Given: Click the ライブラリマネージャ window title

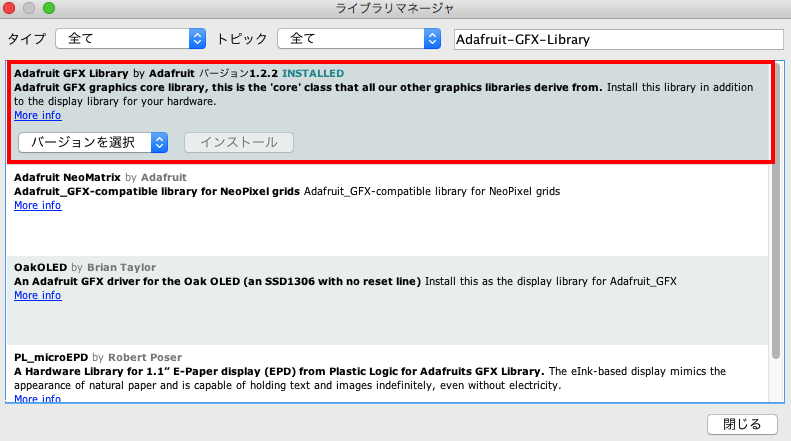Looking at the screenshot, I should pos(395,9).
